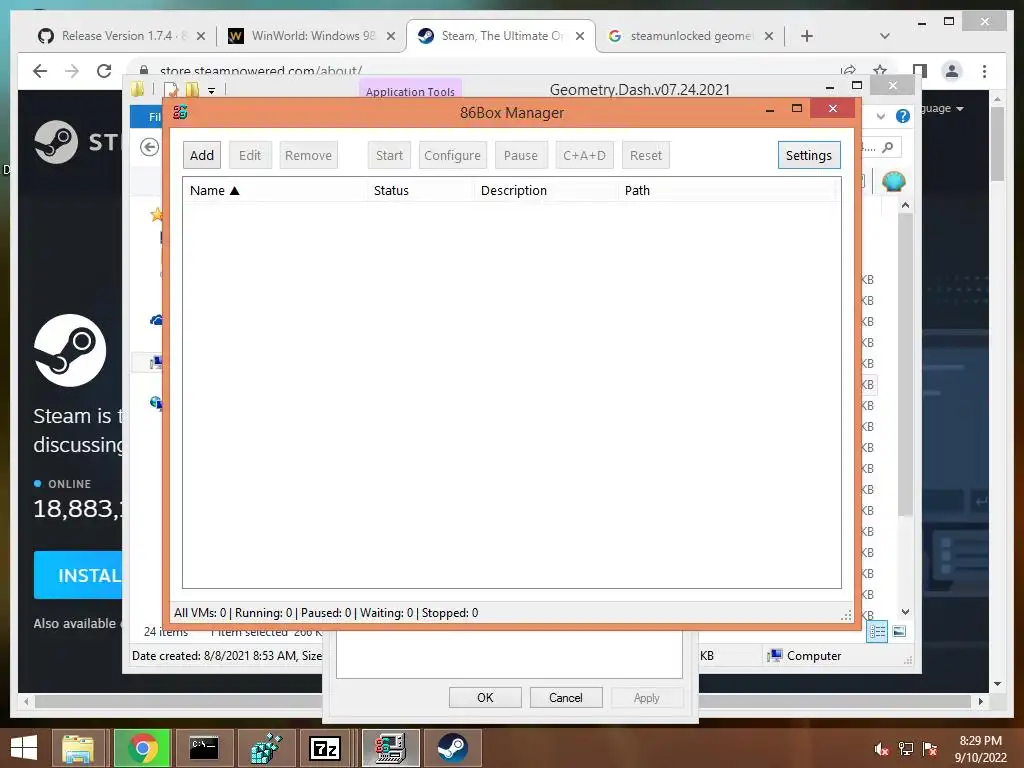
Task: Click the Path column header
Action: pyautogui.click(x=637, y=191)
